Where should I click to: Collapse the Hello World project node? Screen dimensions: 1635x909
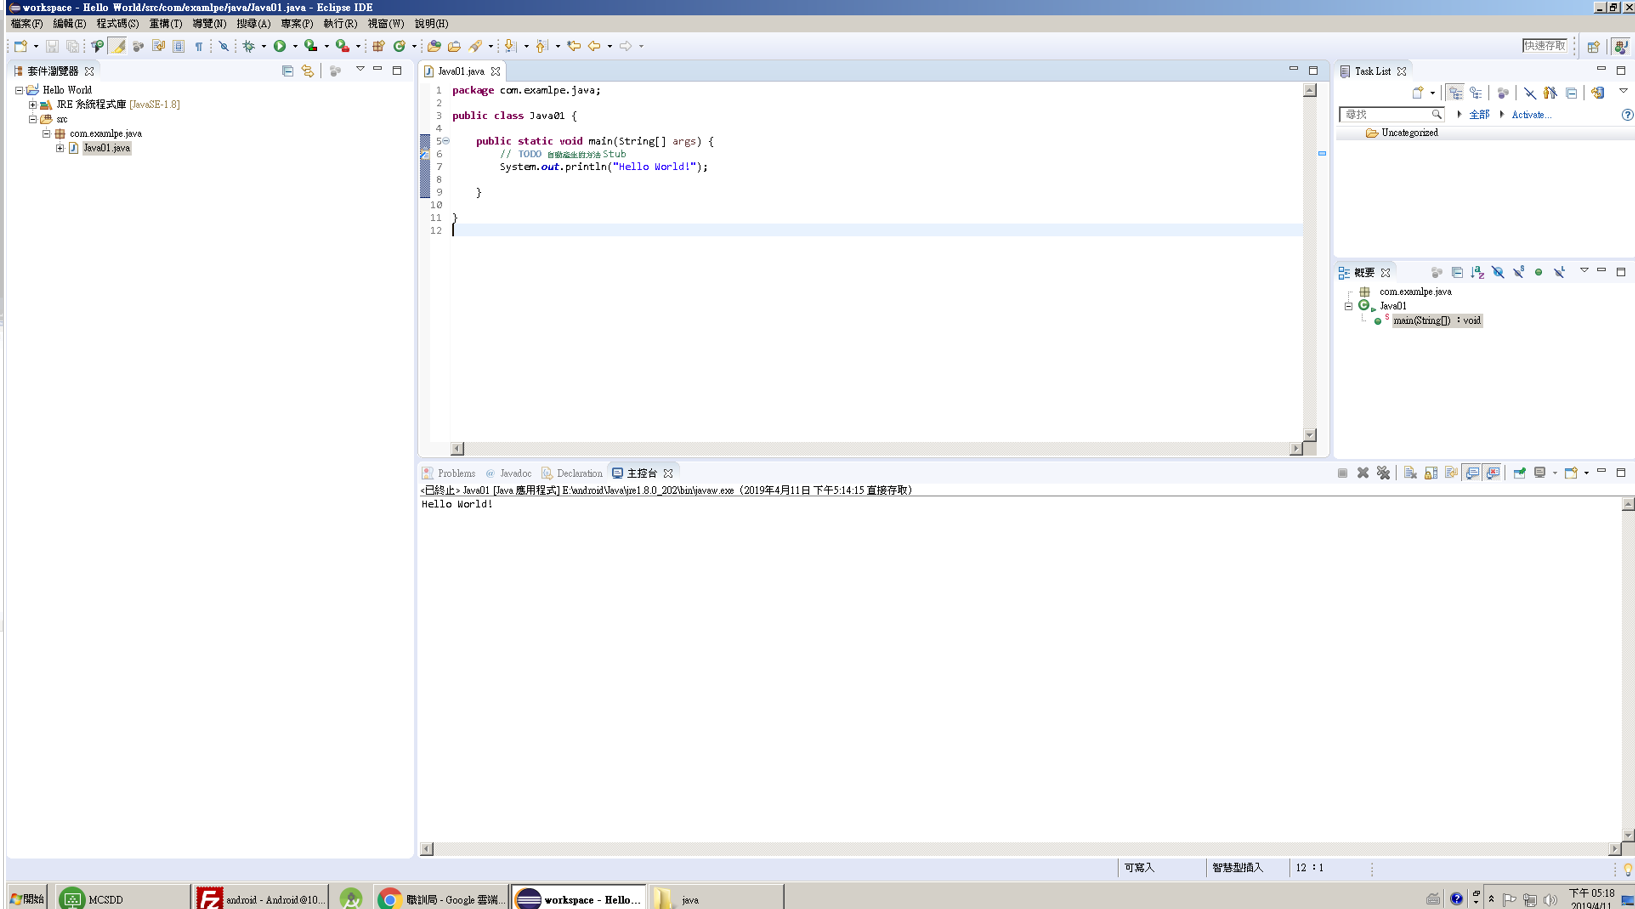coord(19,90)
